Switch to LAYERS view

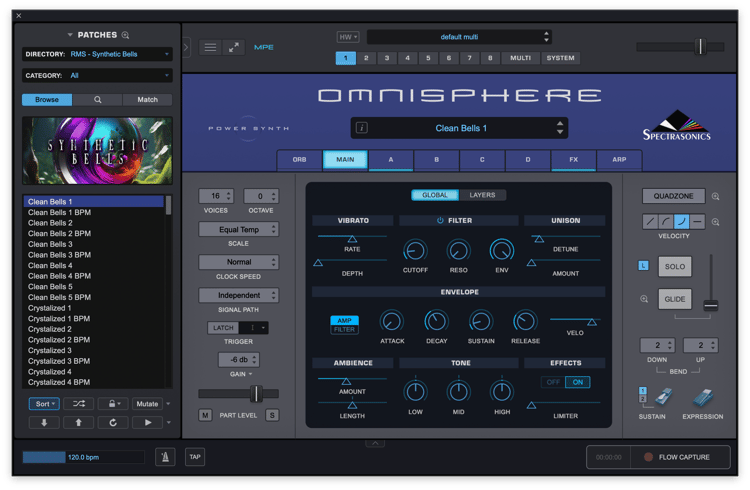coord(482,195)
